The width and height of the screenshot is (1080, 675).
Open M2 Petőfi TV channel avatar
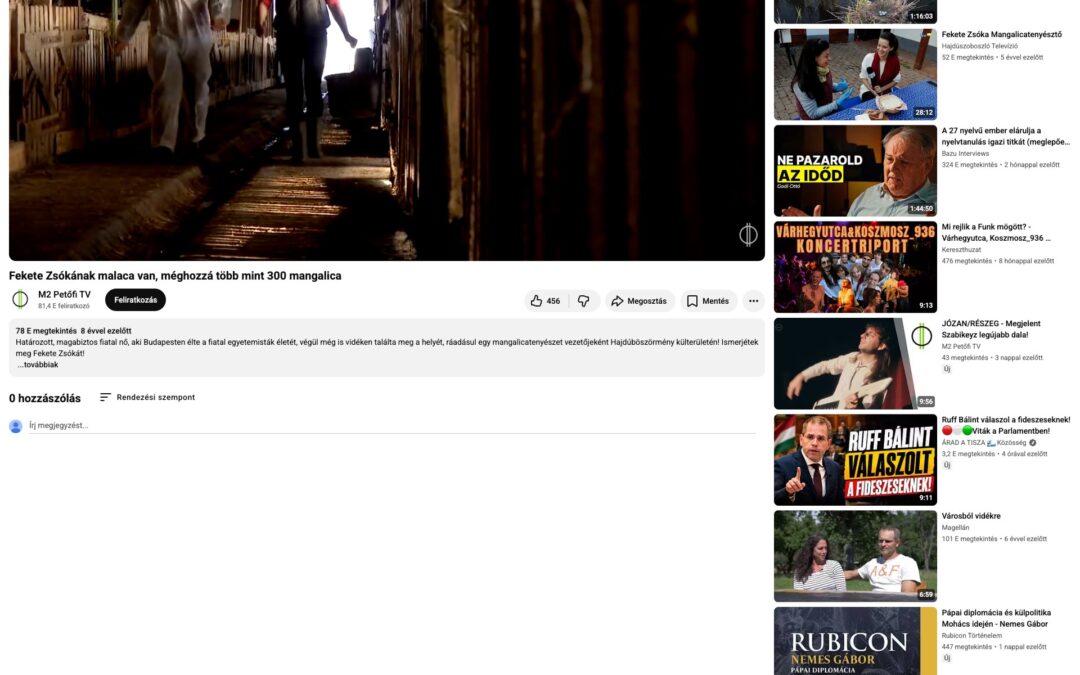[20, 299]
